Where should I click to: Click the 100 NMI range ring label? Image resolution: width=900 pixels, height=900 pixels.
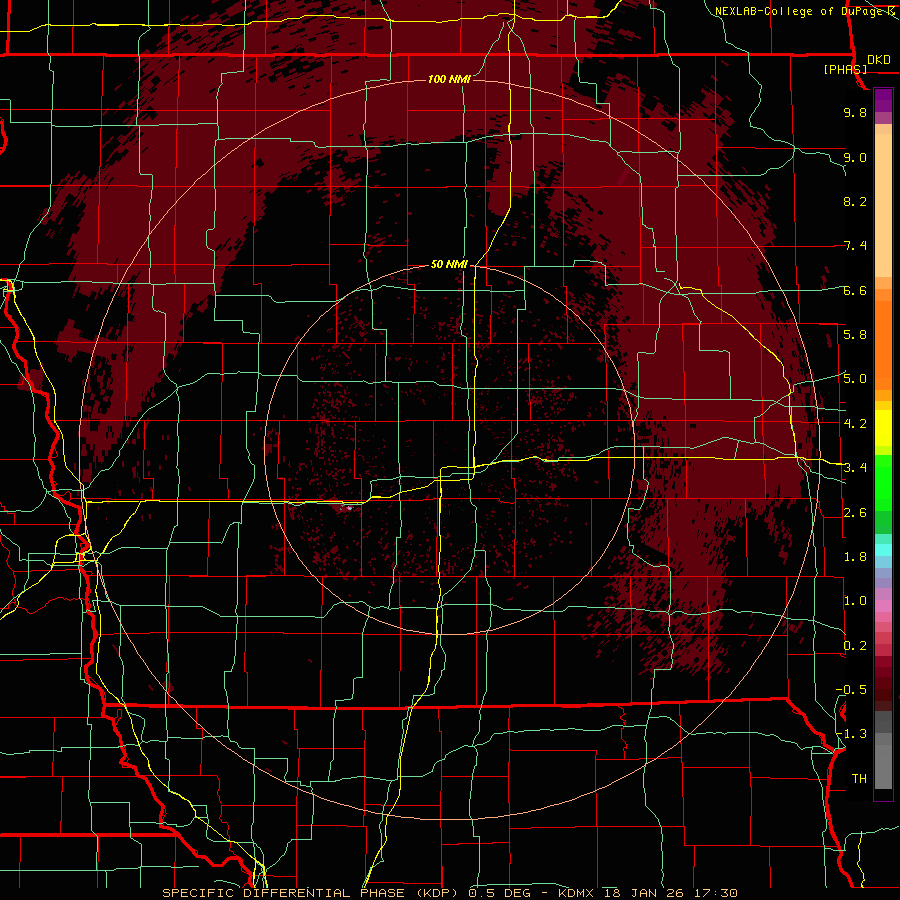pyautogui.click(x=449, y=79)
